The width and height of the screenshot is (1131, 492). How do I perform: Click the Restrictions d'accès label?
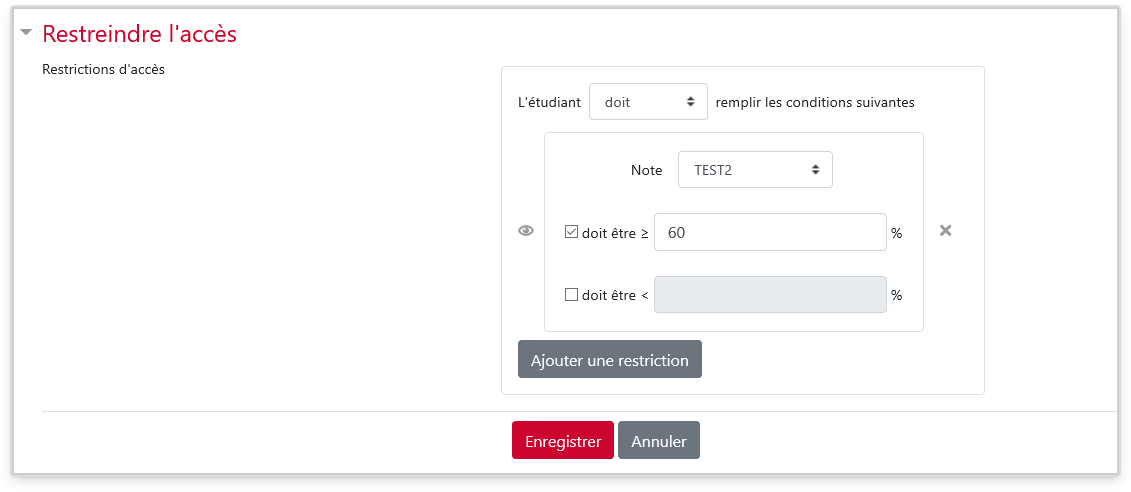(104, 70)
